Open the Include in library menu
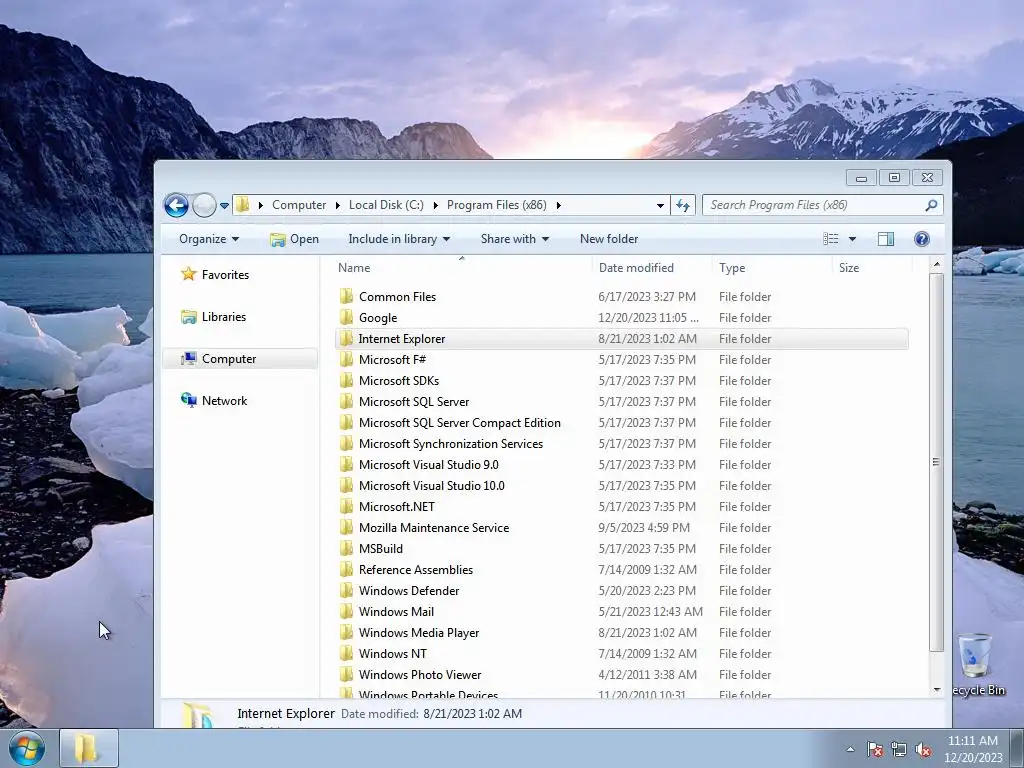The width and height of the screenshot is (1024, 768). [x=399, y=239]
